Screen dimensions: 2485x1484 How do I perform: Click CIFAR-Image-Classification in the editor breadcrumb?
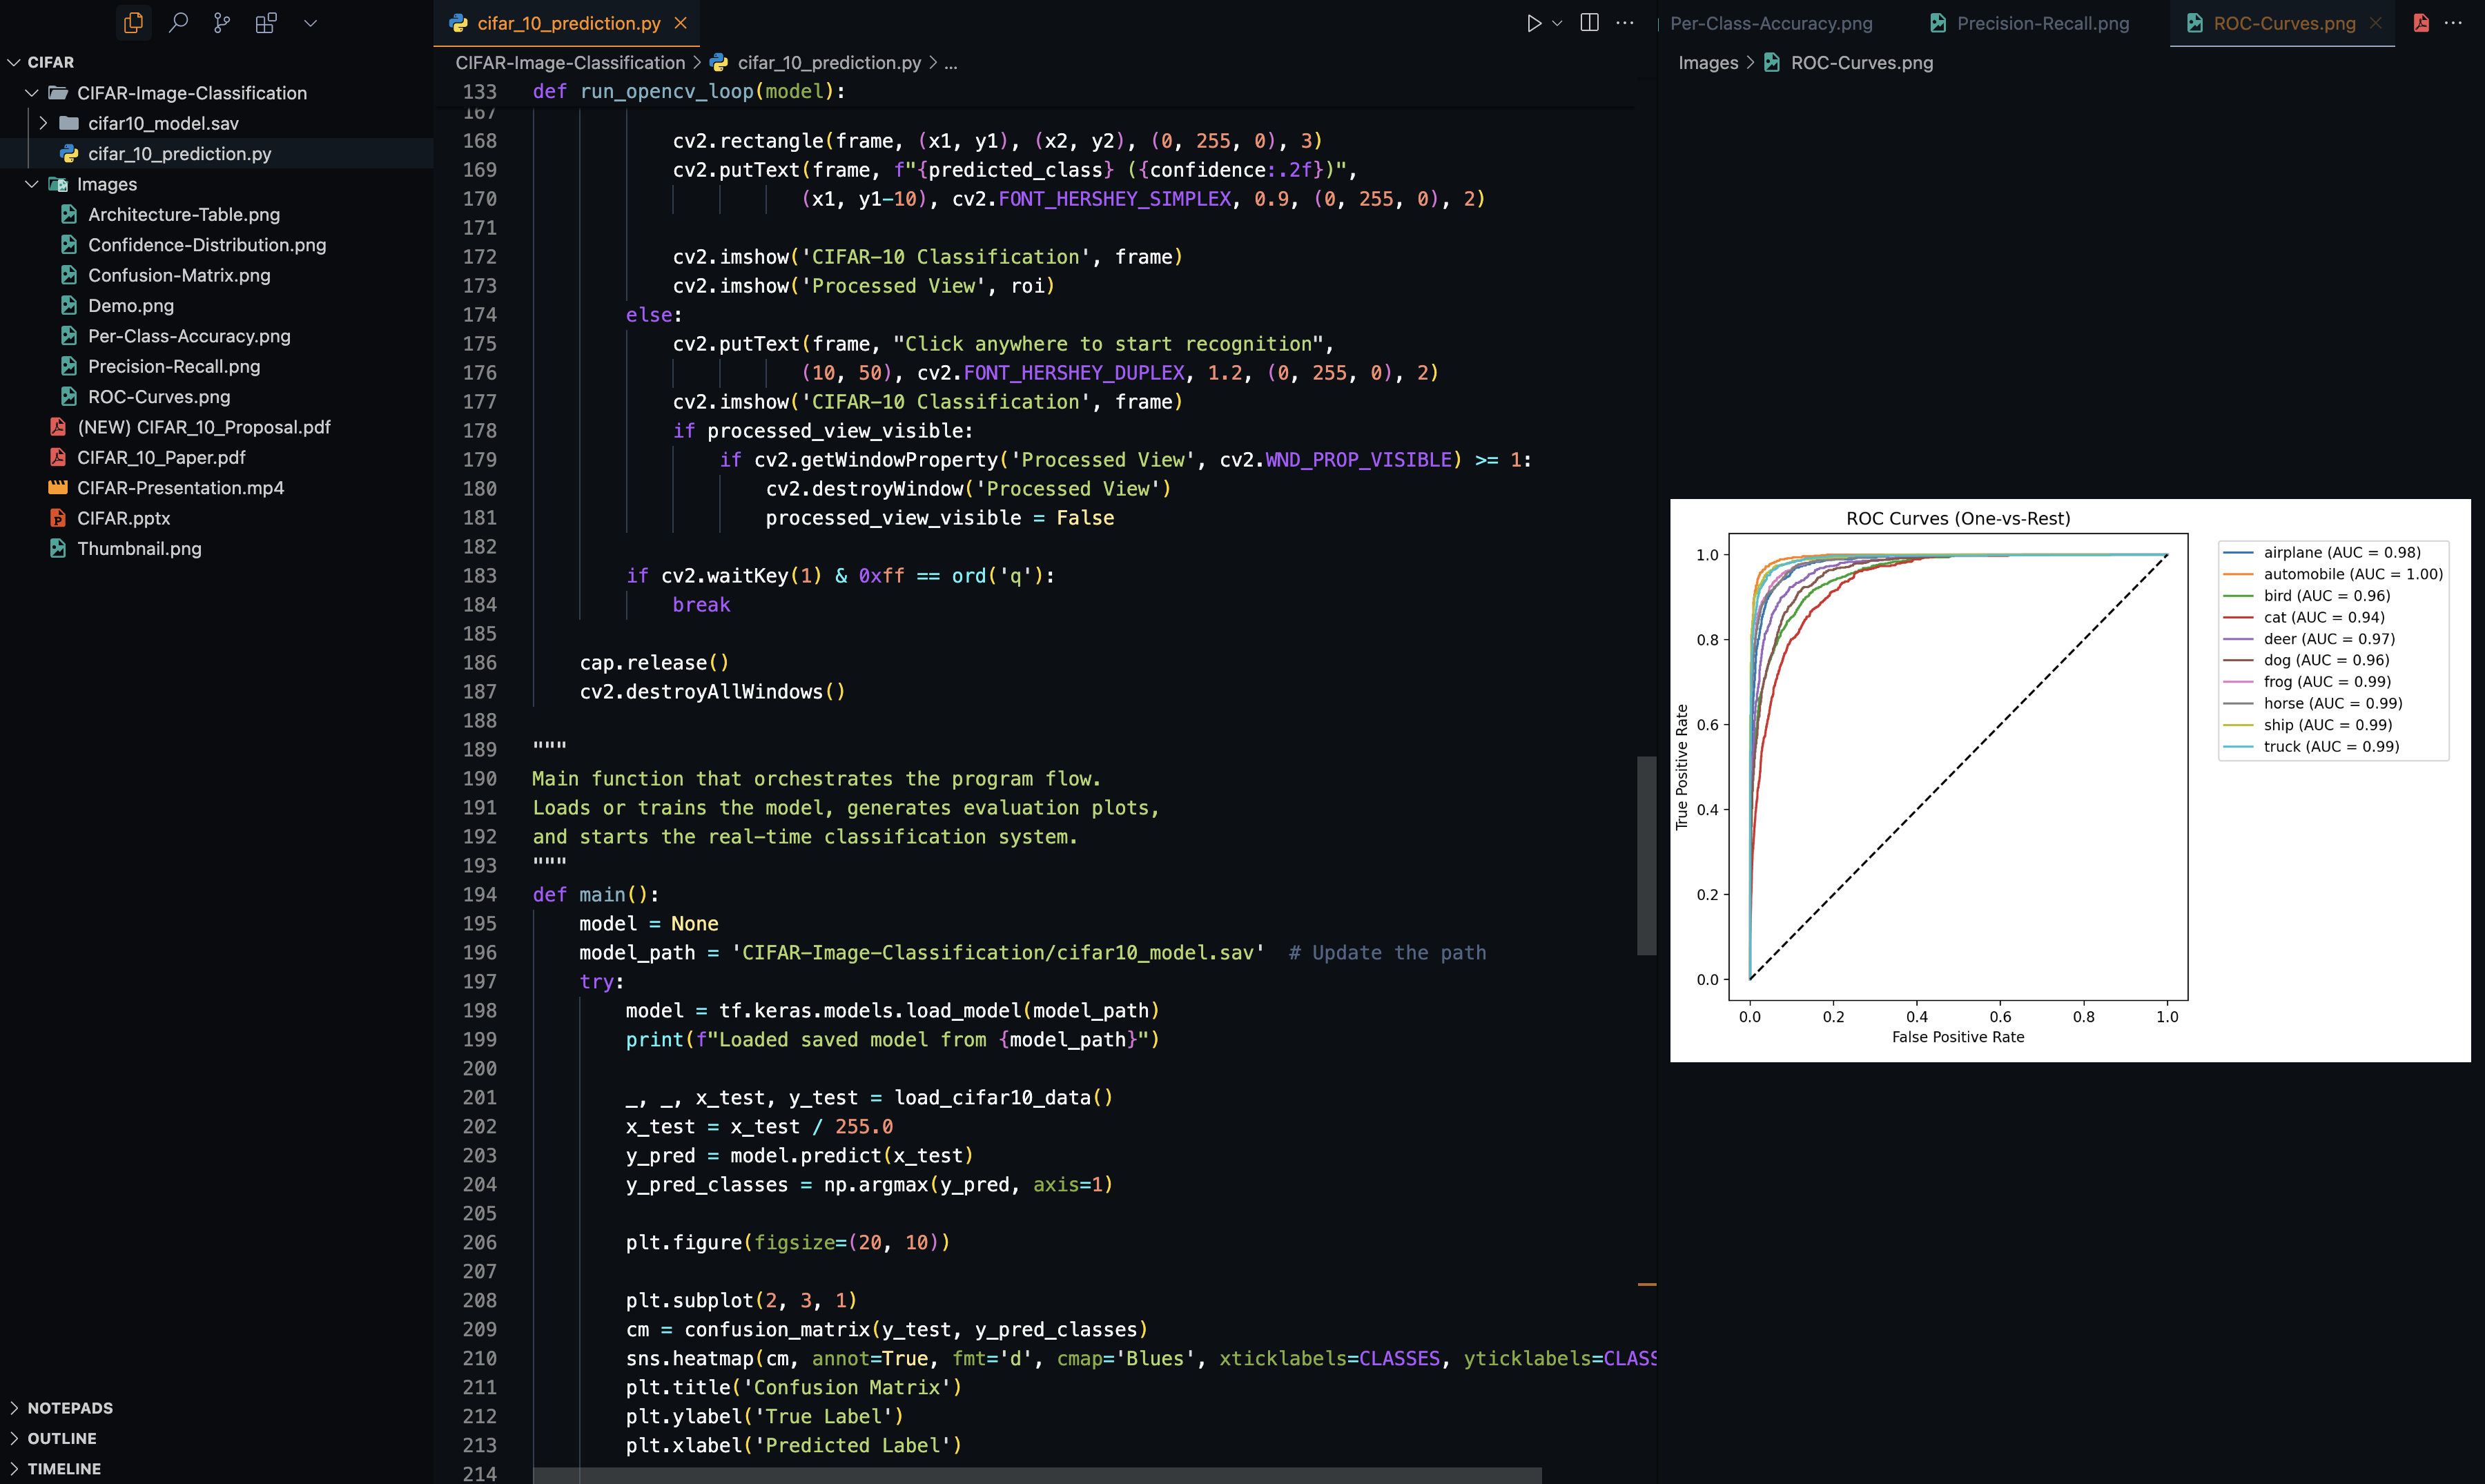(x=570, y=62)
